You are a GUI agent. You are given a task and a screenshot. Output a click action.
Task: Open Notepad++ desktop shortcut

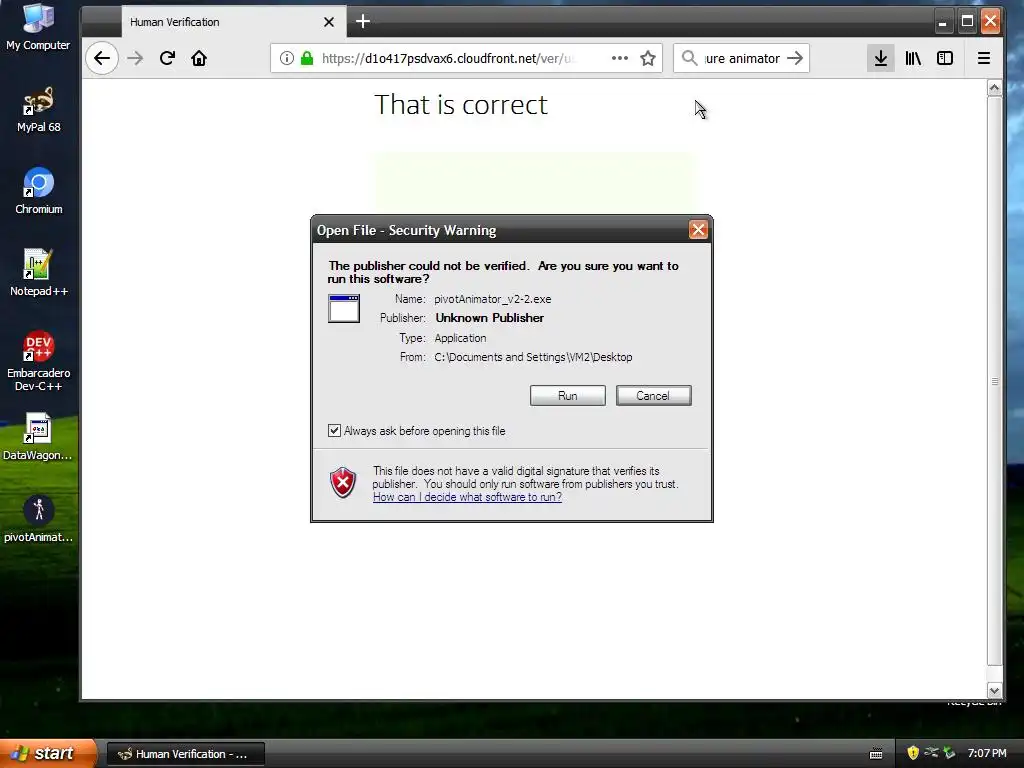(38, 274)
